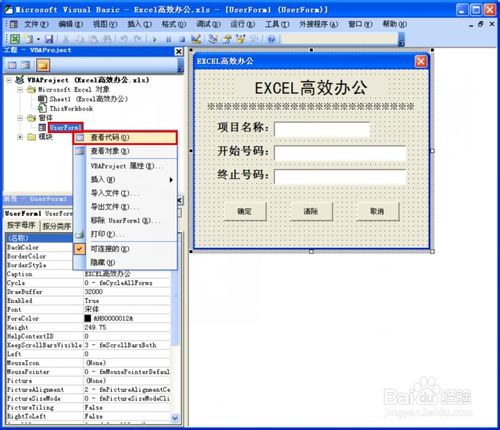Open the 窗口 menu
This screenshot has width=500, height=430.
(x=360, y=24)
